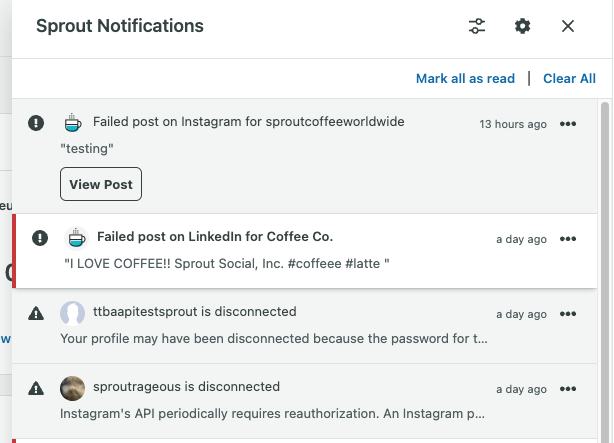Click View Post button

(101, 184)
